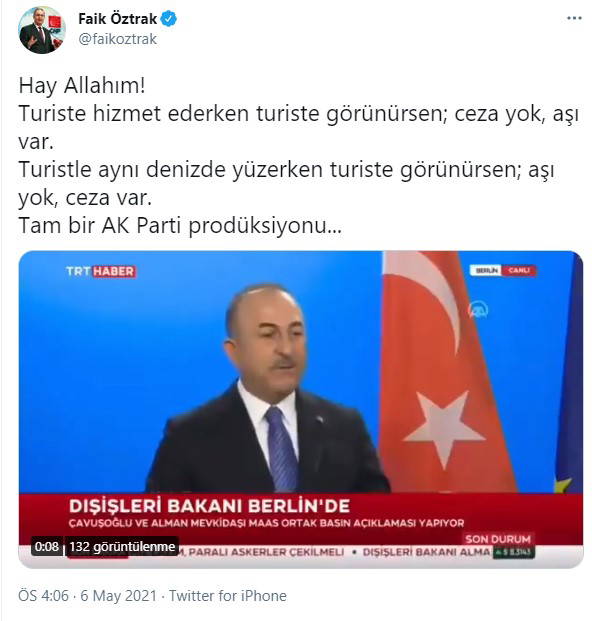This screenshot has width=592, height=621.
Task: Click the Anadolu Agency watermark icon
Action: [x=478, y=310]
